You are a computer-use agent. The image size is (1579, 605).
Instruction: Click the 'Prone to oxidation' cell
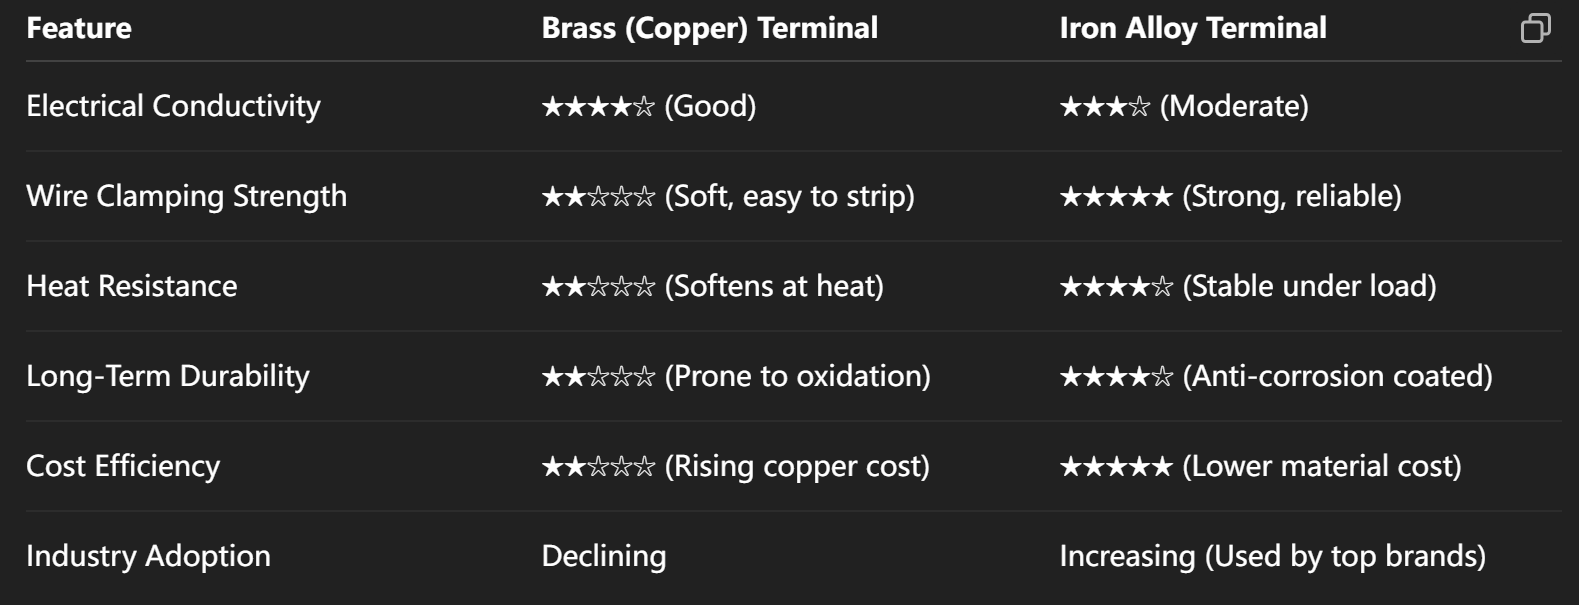click(x=735, y=376)
